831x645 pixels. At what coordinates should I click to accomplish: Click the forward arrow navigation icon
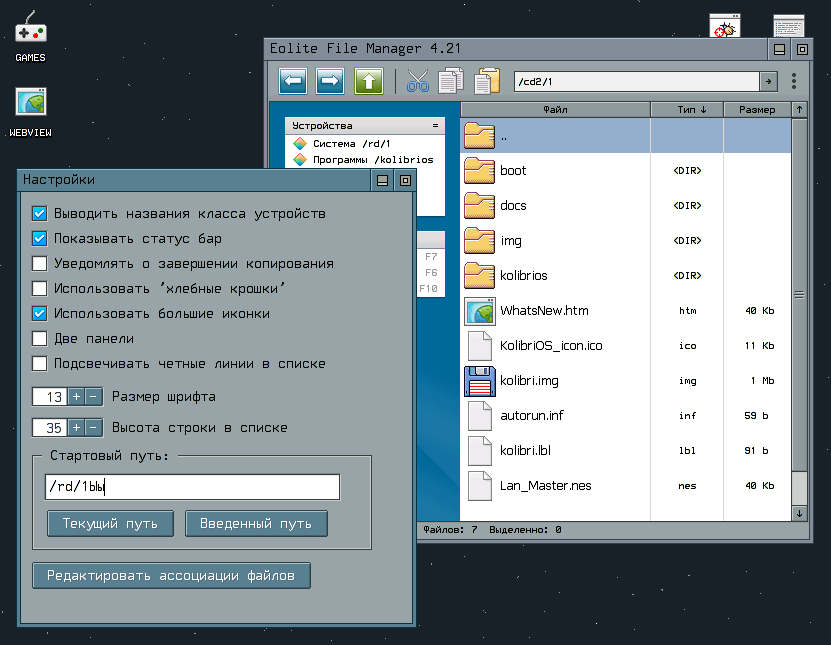coord(331,81)
